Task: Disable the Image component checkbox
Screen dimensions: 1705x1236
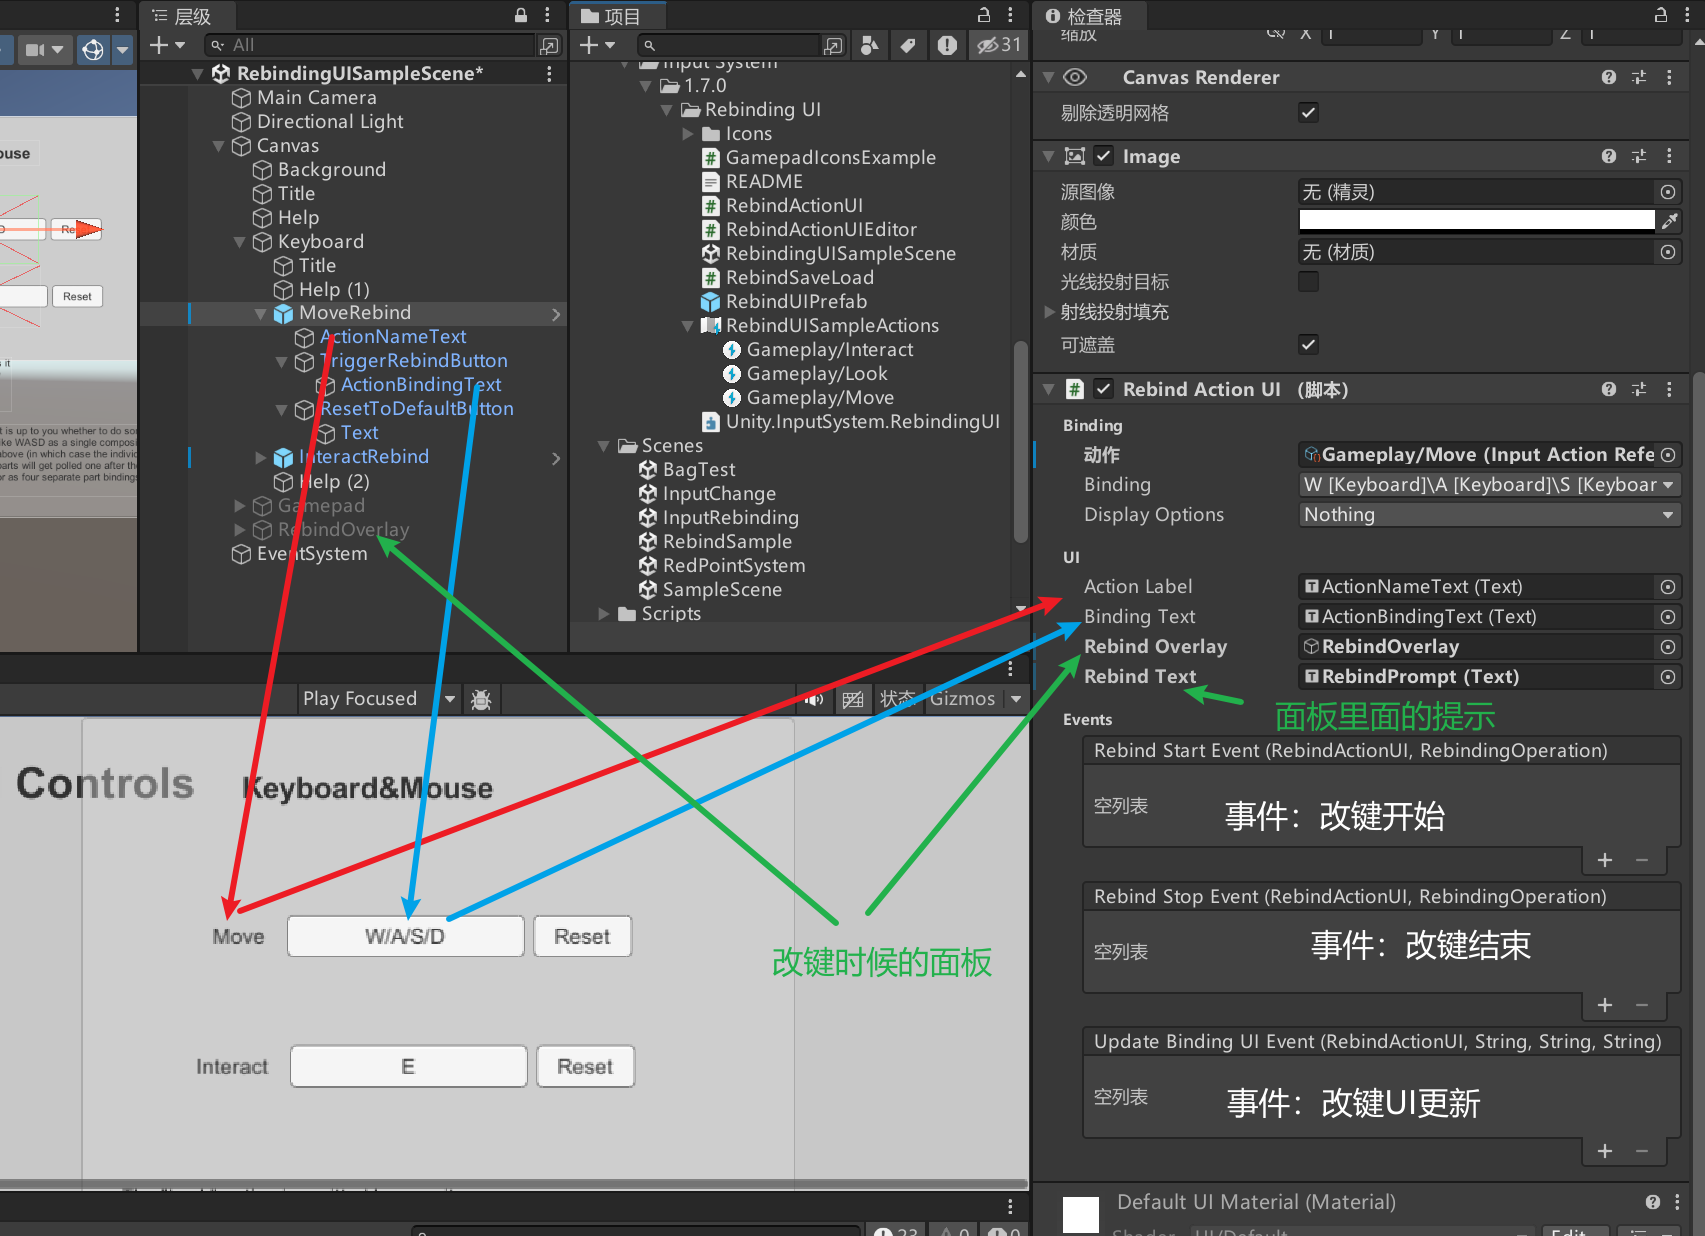Action: click(1103, 156)
